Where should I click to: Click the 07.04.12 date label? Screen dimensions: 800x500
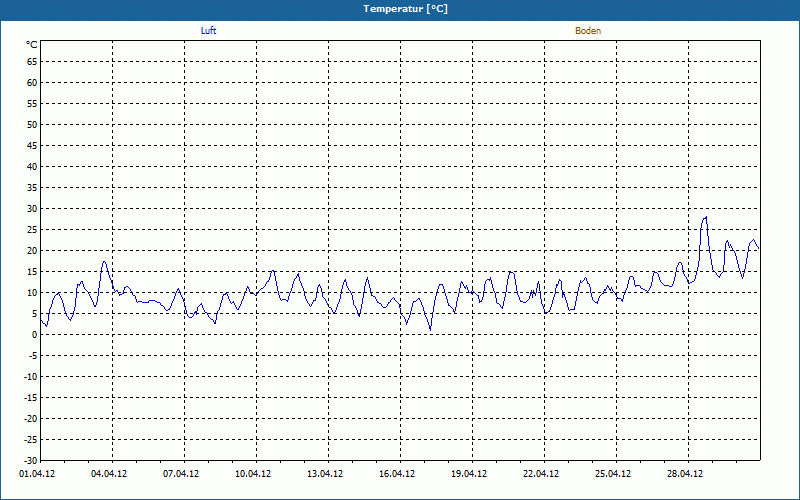point(181,474)
